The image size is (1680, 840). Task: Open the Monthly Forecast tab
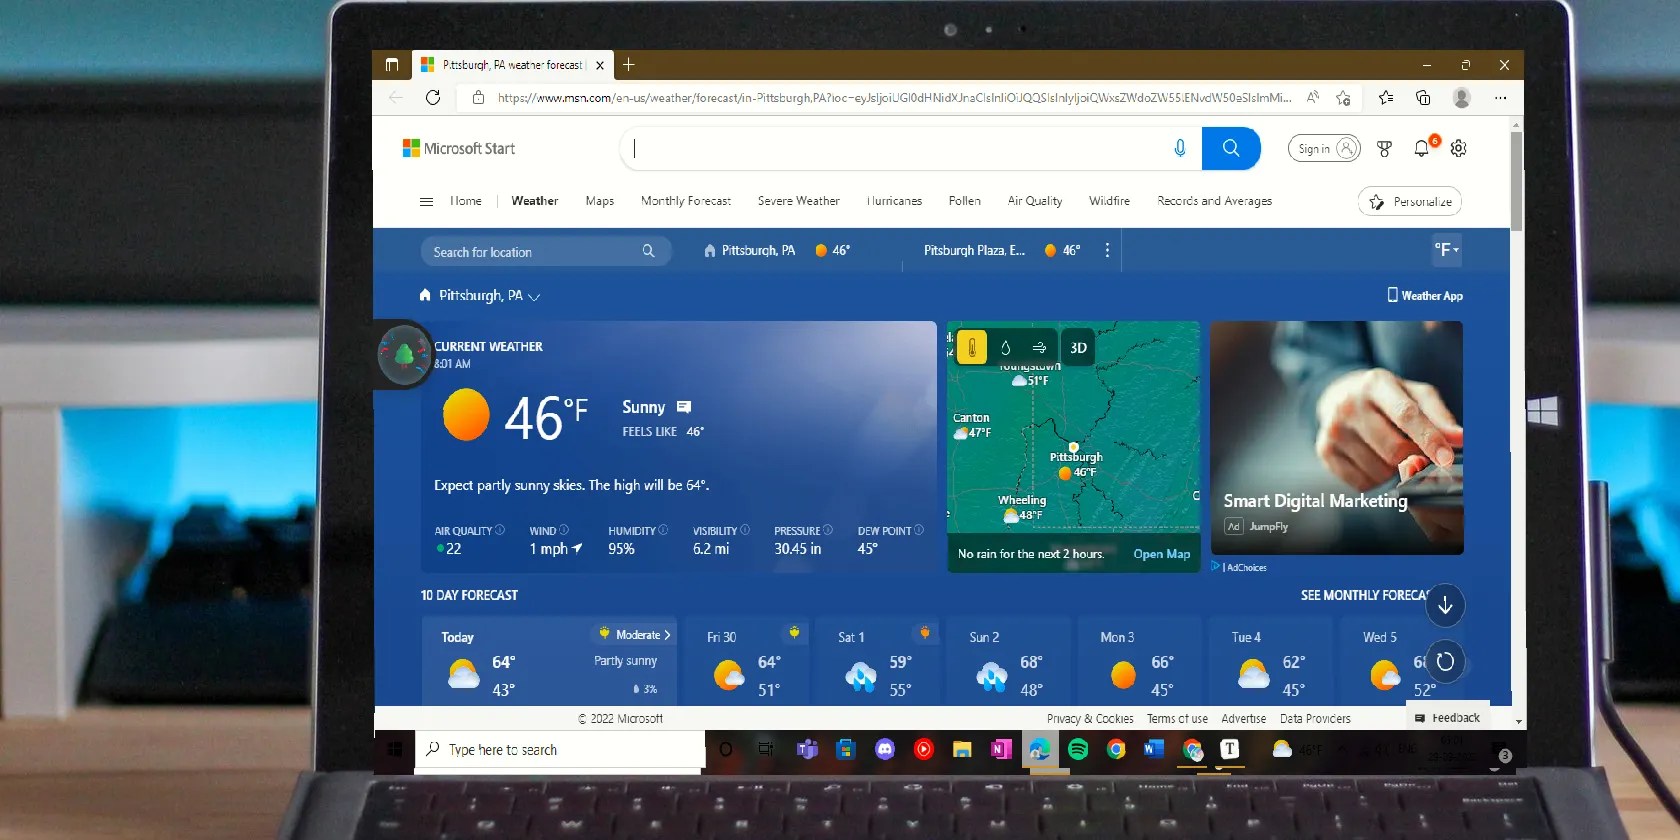click(x=686, y=201)
